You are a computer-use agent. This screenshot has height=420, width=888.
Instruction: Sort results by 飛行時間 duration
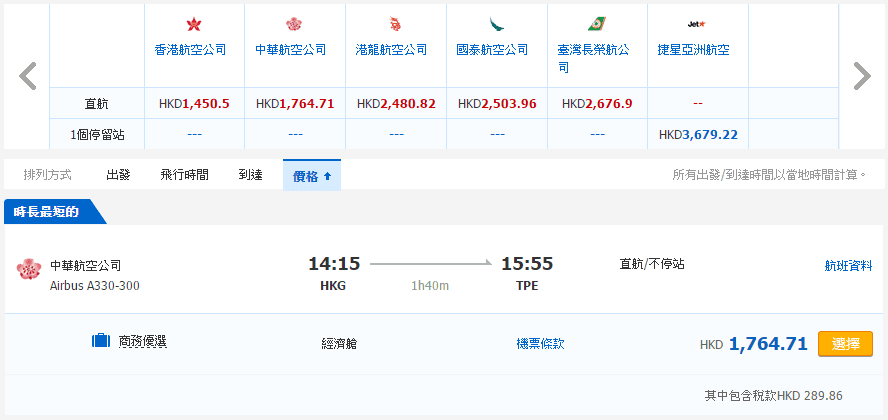pos(184,175)
